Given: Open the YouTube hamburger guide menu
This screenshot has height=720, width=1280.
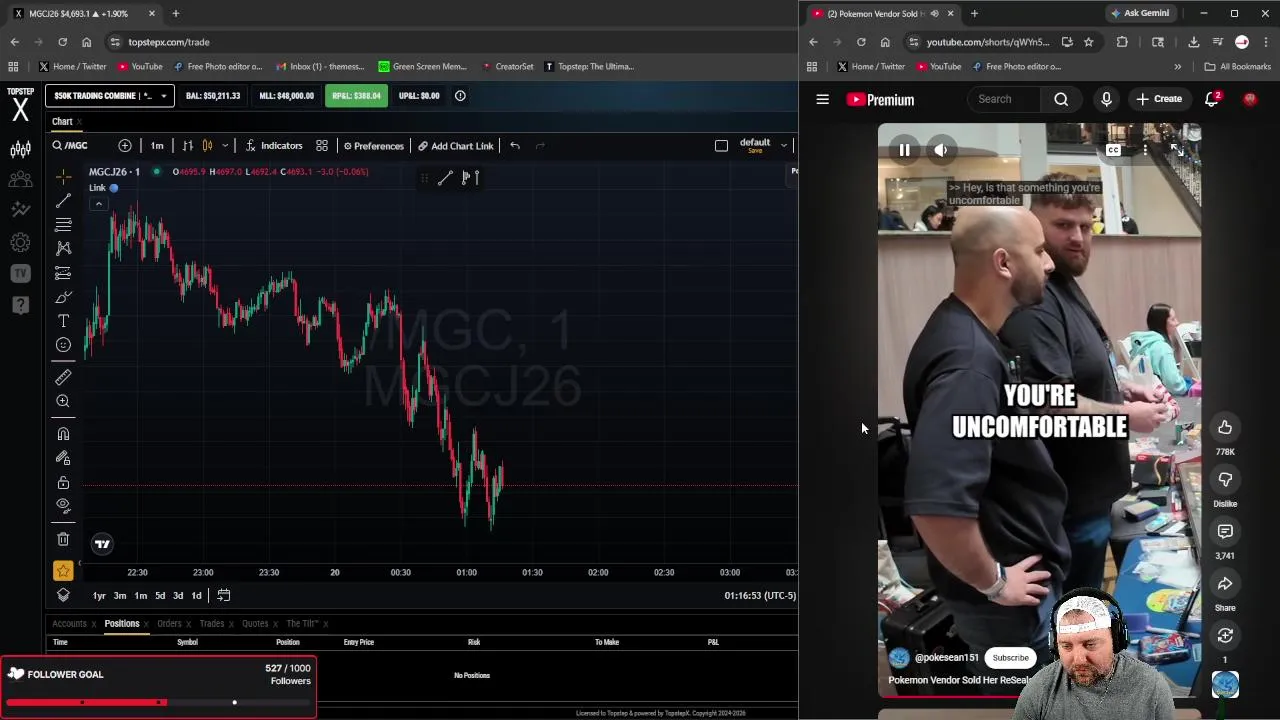Looking at the screenshot, I should (822, 99).
